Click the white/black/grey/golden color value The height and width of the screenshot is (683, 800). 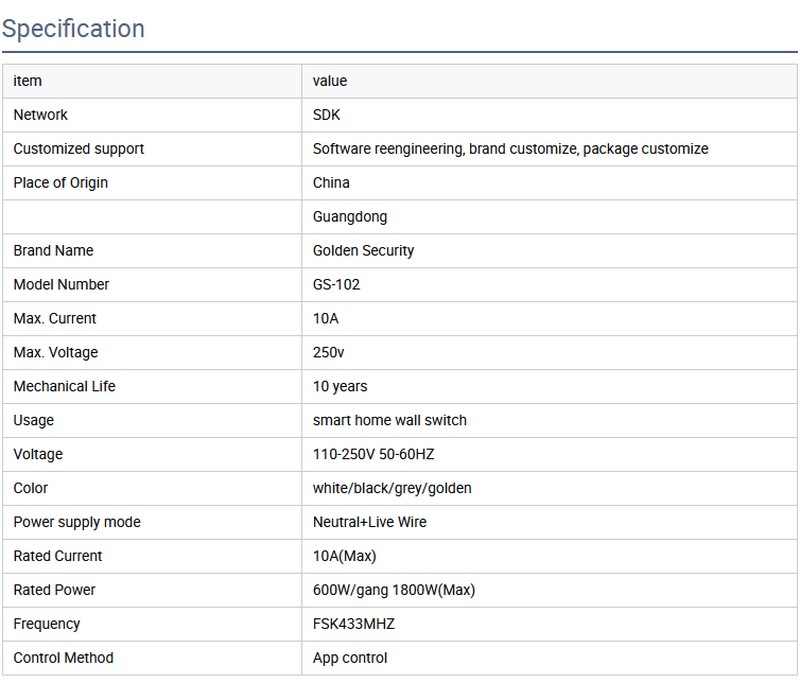pyautogui.click(x=392, y=489)
